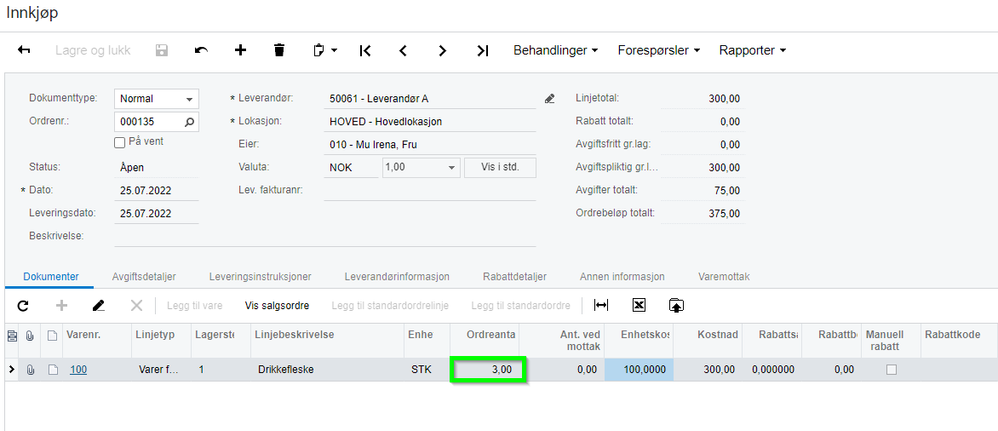Click Legg til standardordrelinje
The height and width of the screenshot is (431, 998).
pos(390,306)
